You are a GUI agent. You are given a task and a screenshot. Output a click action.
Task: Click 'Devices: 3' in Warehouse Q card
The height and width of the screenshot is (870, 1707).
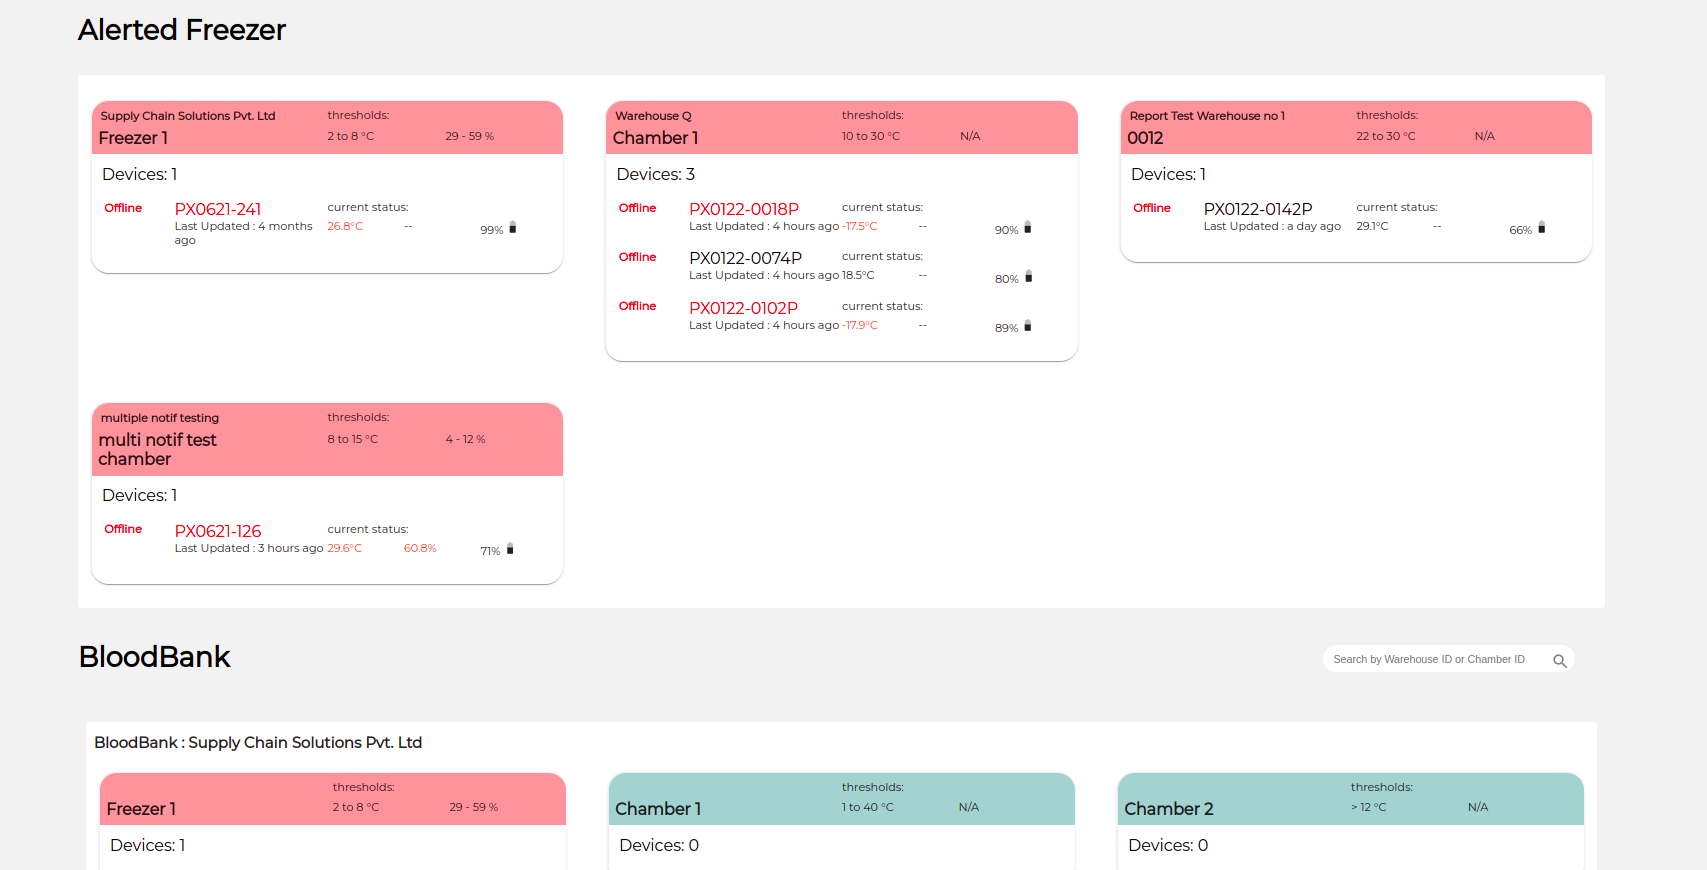pos(656,175)
